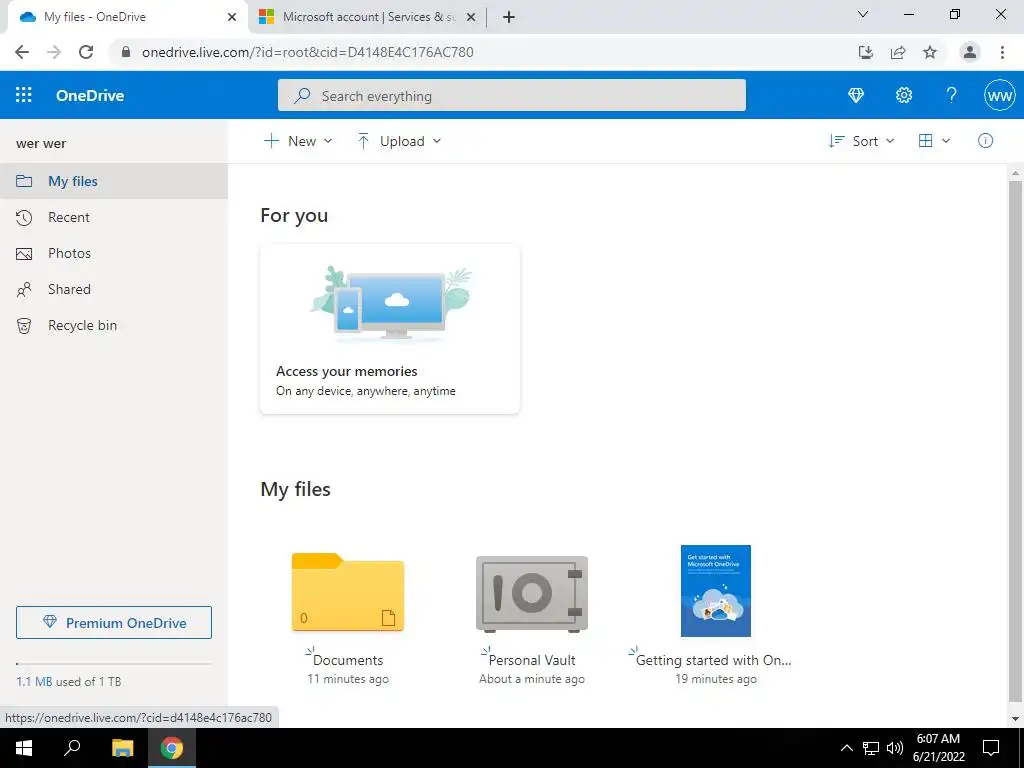This screenshot has width=1024, height=768.
Task: Click the search magnifier icon
Action: point(302,96)
